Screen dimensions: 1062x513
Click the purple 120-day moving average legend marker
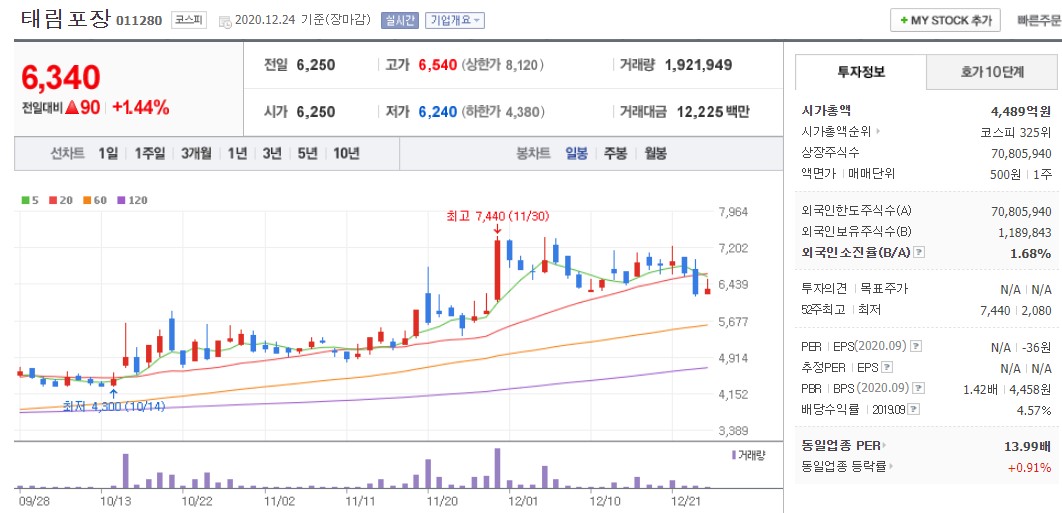[x=121, y=201]
